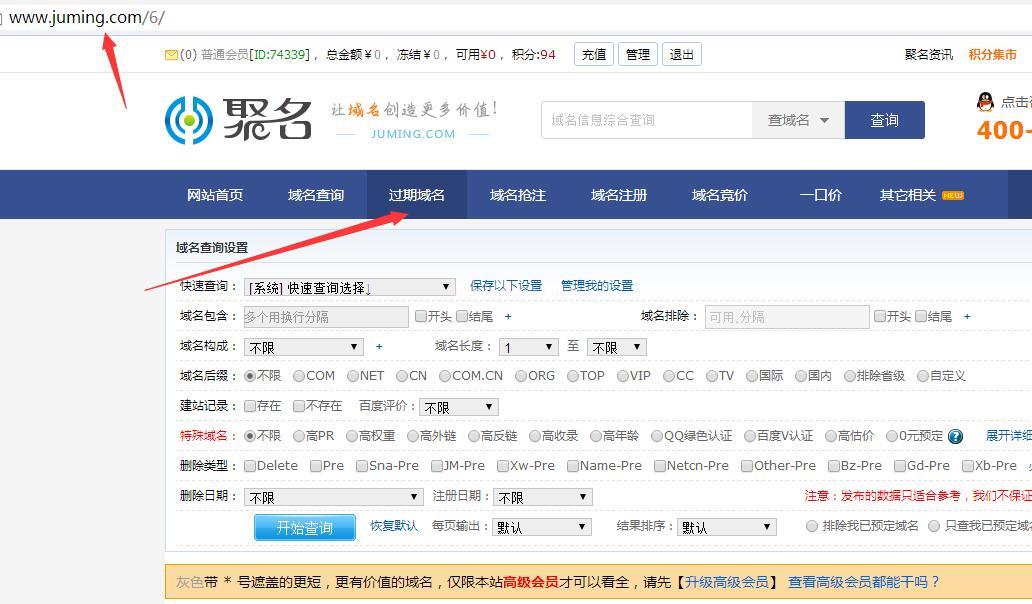Image resolution: width=1032 pixels, height=604 pixels.
Task: Click the 升级高级会员 link
Action: point(727,582)
